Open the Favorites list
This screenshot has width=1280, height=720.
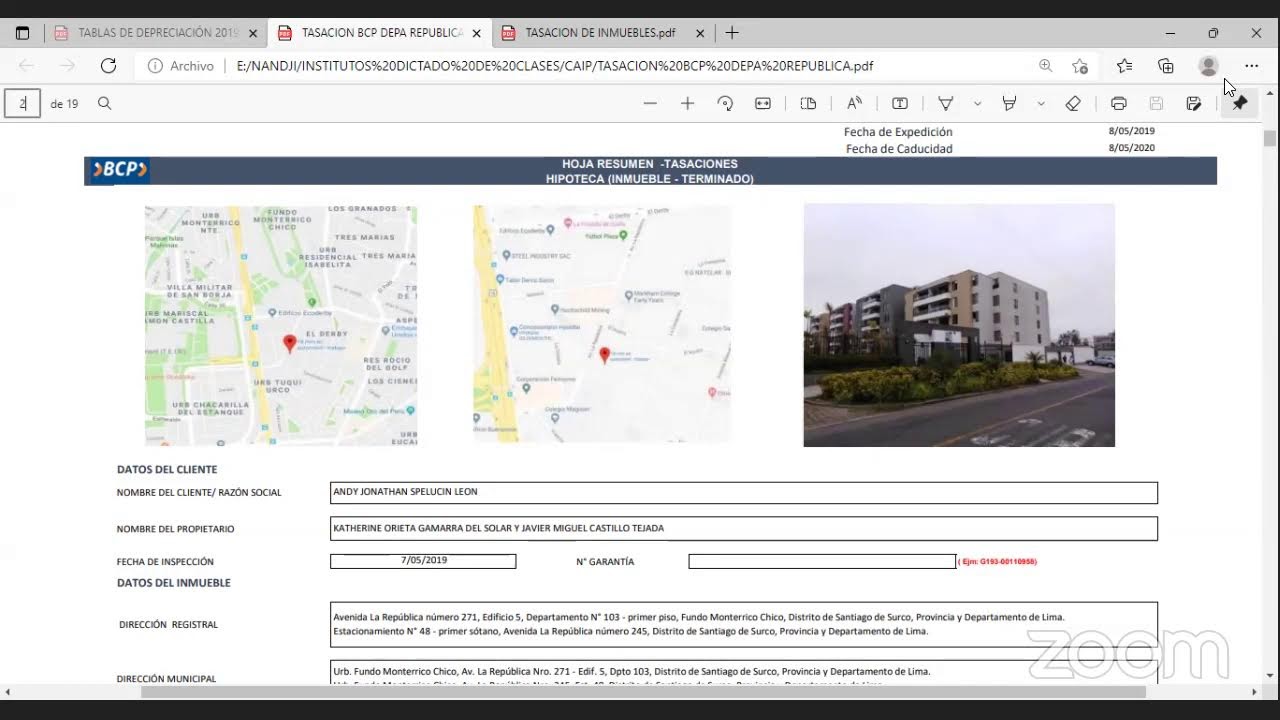coord(1124,66)
